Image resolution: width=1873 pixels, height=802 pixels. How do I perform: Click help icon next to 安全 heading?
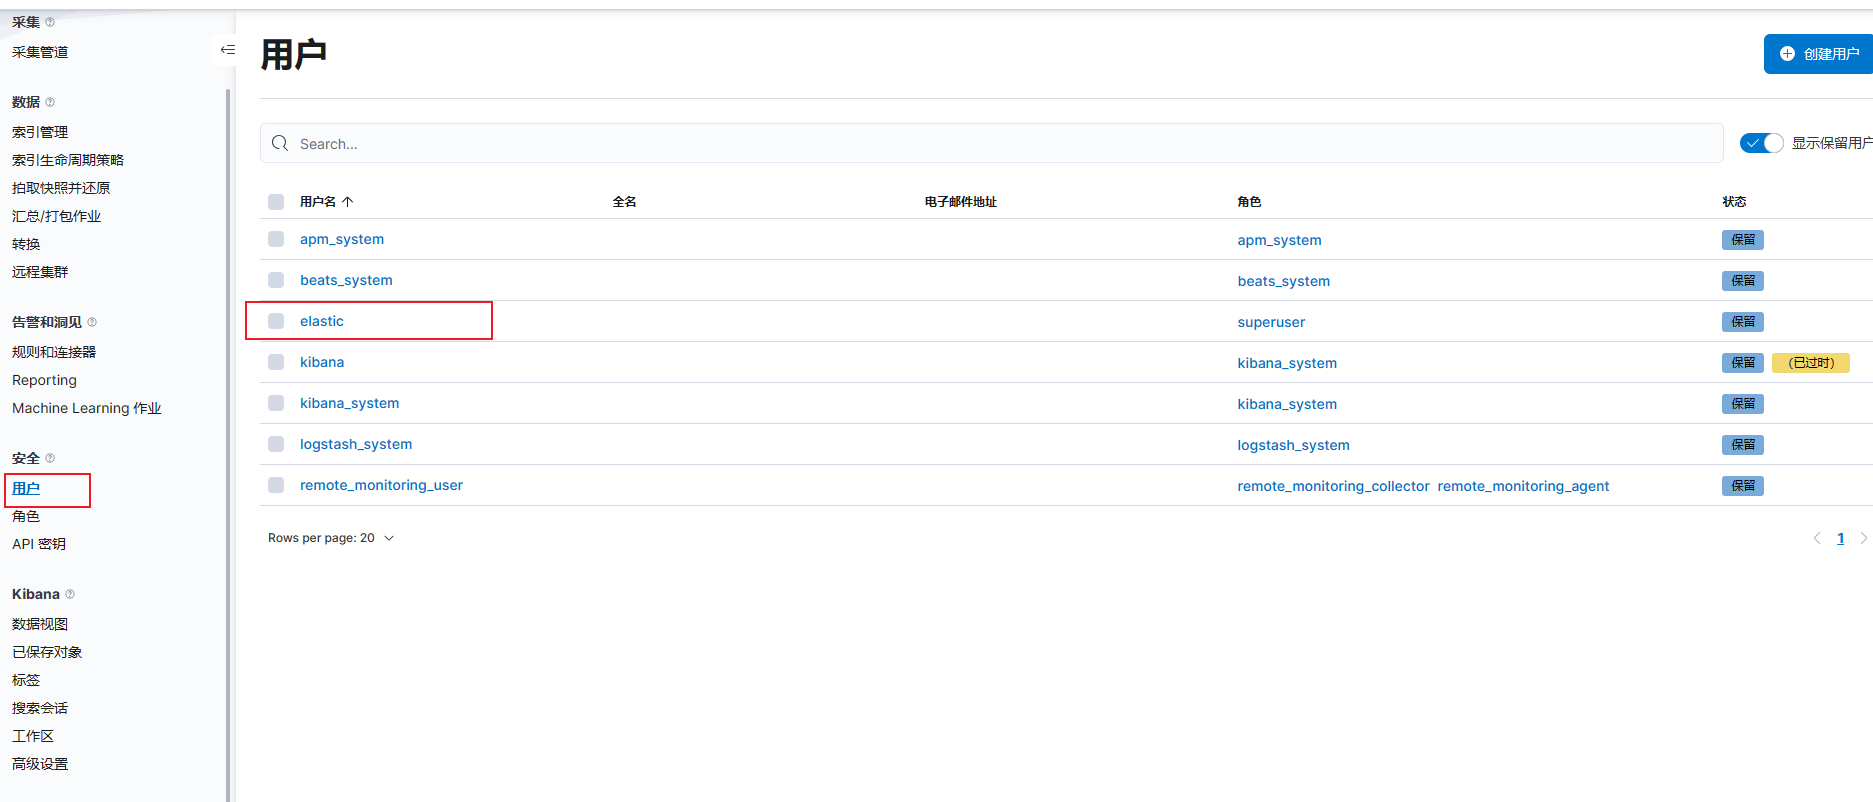tap(50, 458)
